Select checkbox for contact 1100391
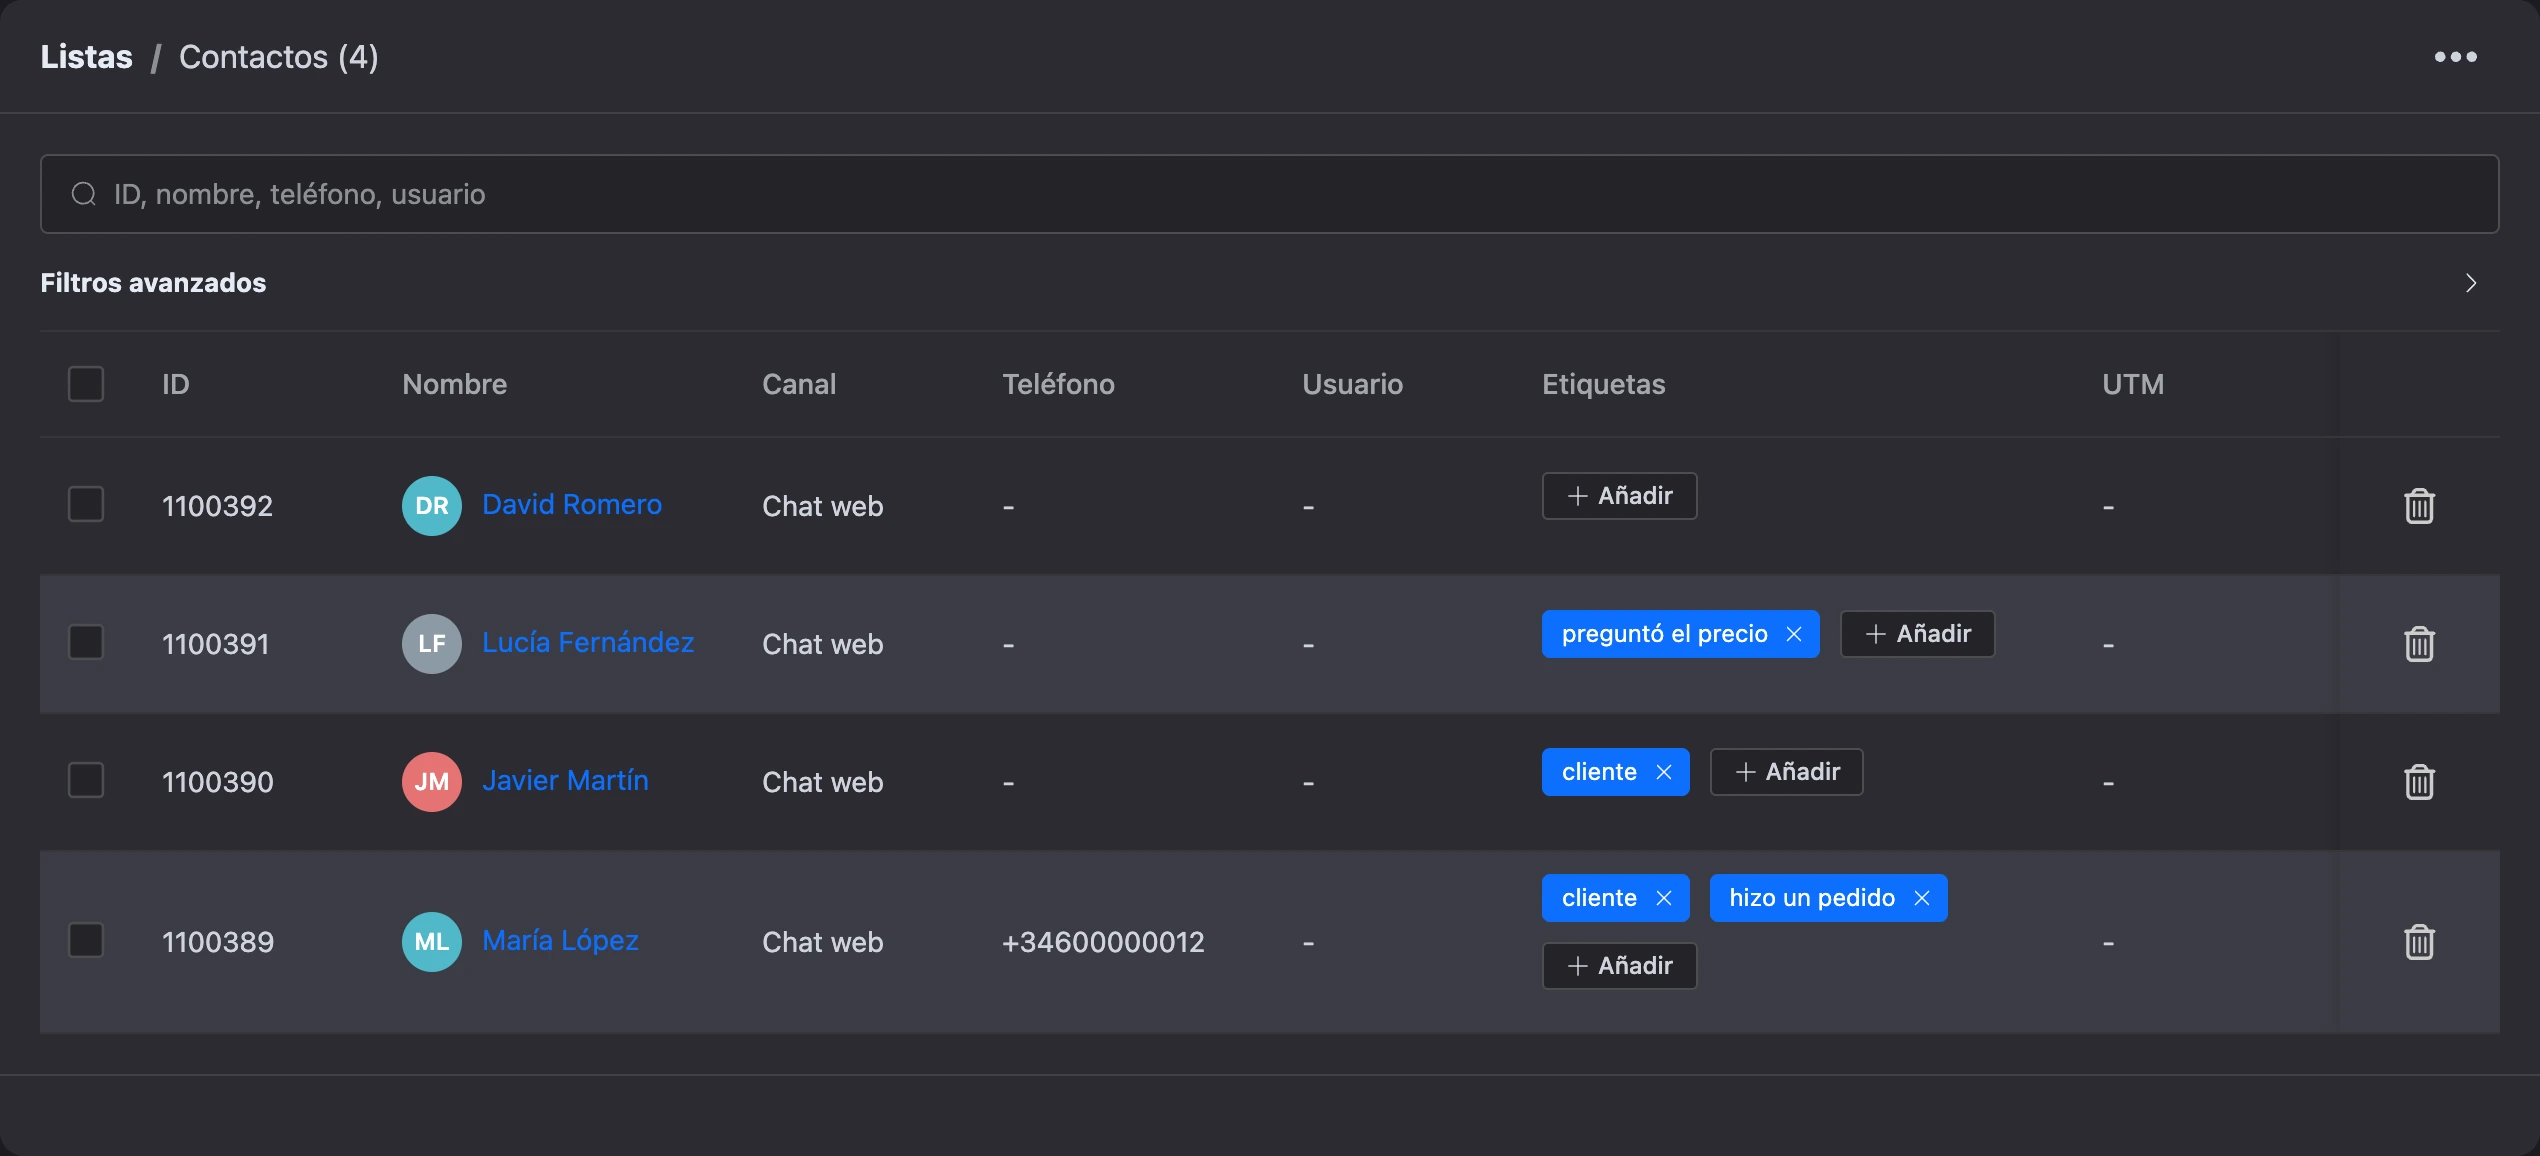Viewport: 2540px width, 1156px height. pyautogui.click(x=86, y=642)
